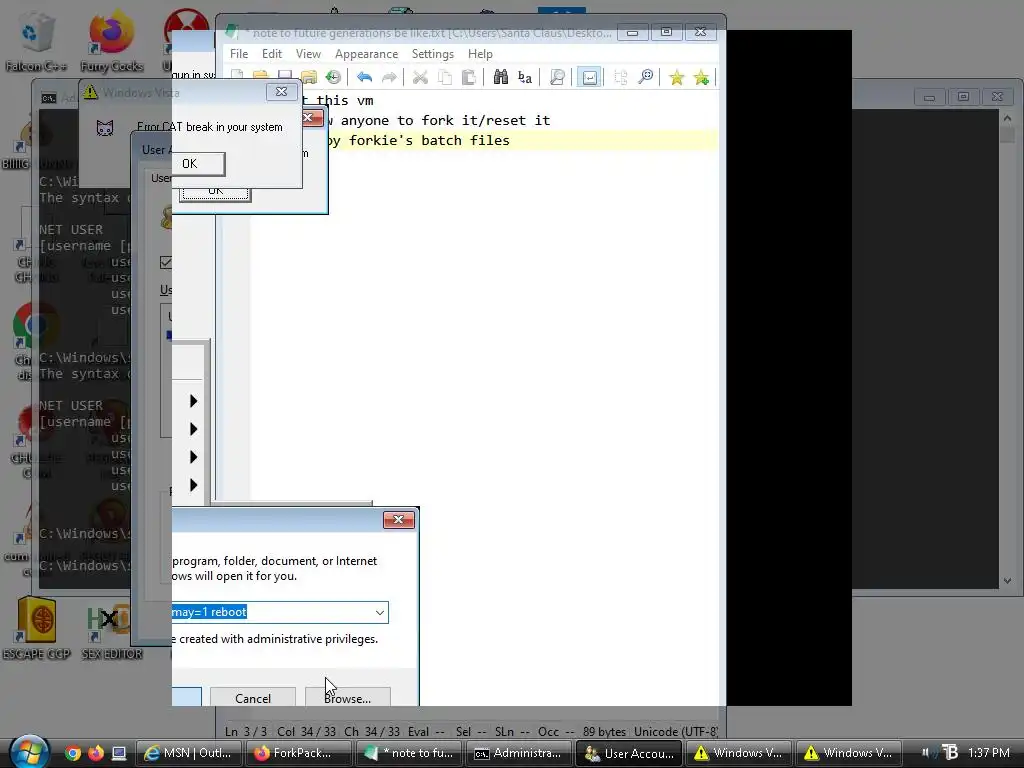Click Cancel in the Run dialog
Screen dimensions: 1024x768
(x=253, y=697)
